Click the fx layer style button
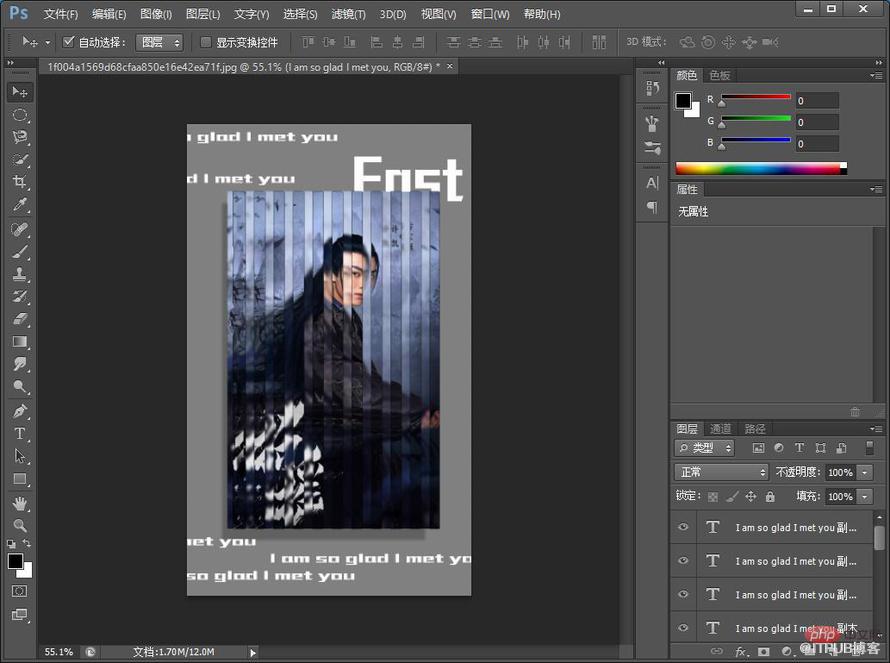Screen dimensions: 890x663 740,651
